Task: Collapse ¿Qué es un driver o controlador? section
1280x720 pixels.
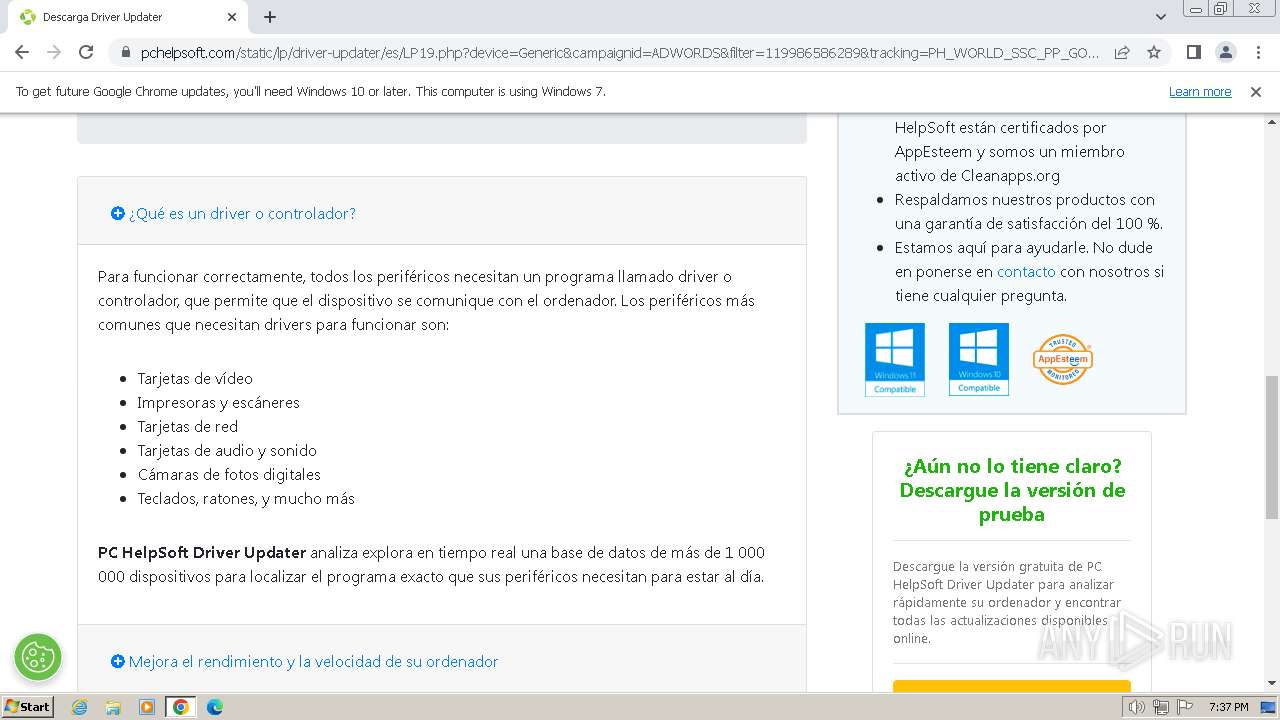Action: [x=233, y=213]
